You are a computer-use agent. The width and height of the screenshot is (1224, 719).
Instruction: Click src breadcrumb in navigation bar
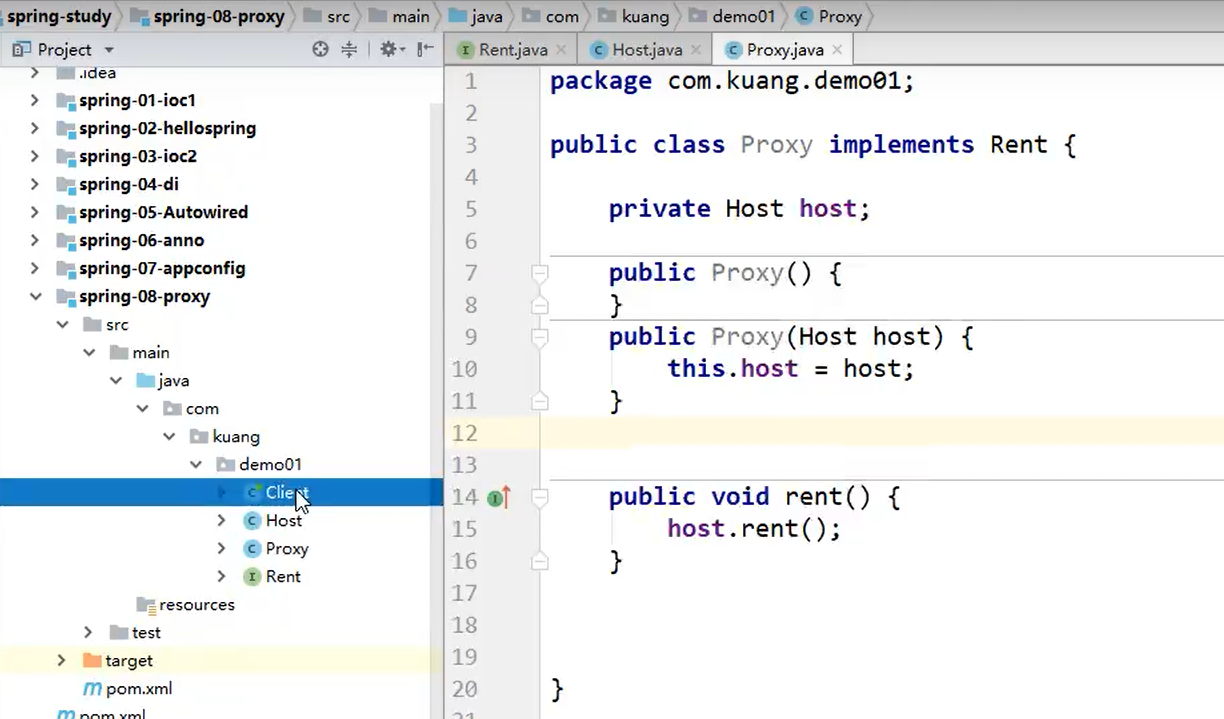click(326, 16)
